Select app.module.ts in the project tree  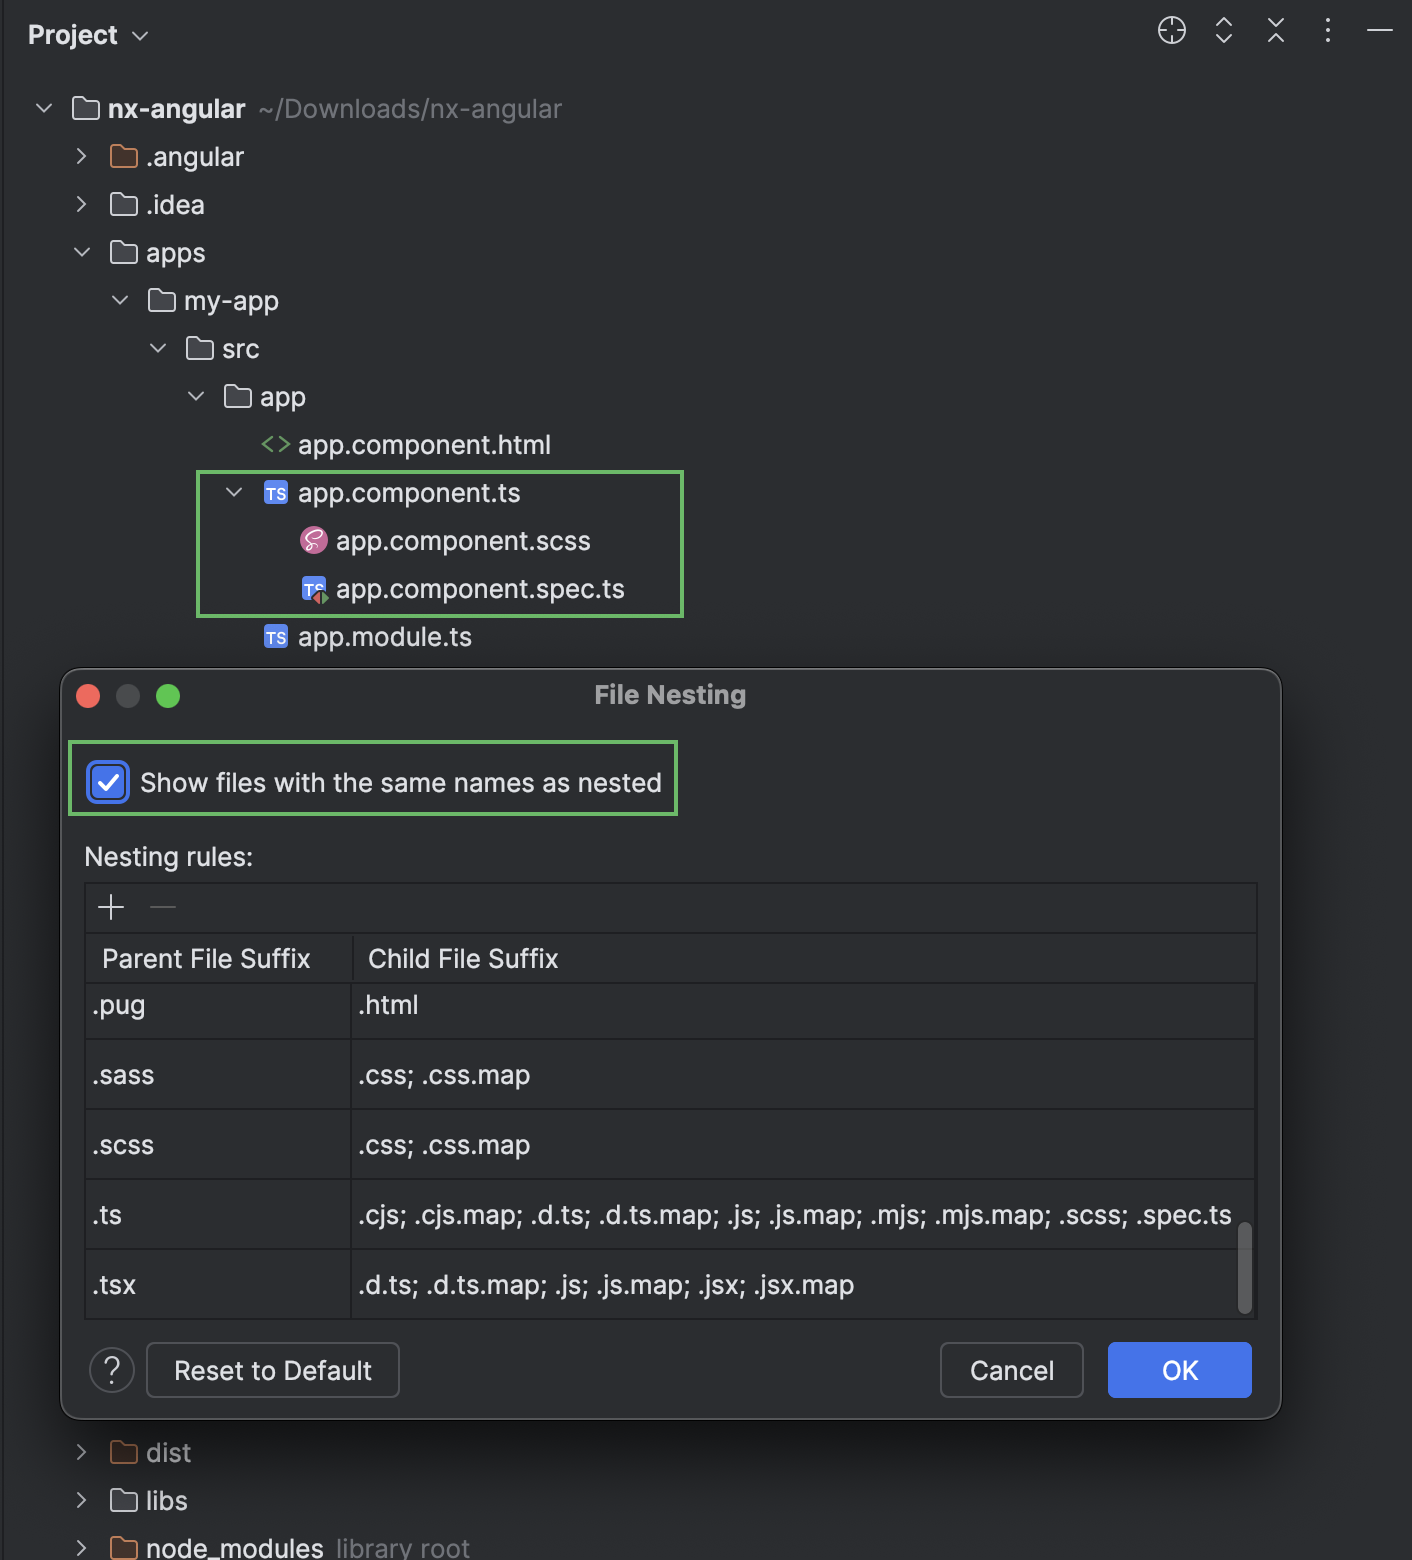tap(384, 637)
